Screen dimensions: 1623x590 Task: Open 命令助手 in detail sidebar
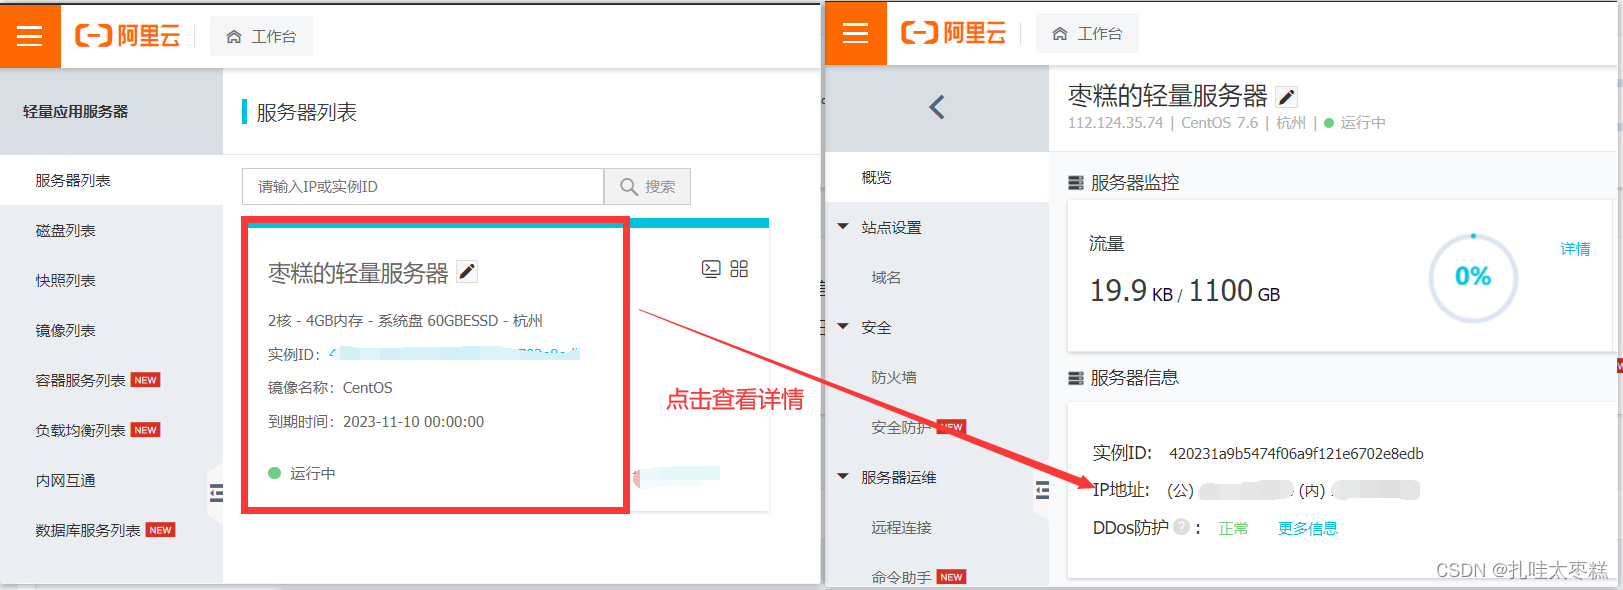[x=901, y=577]
